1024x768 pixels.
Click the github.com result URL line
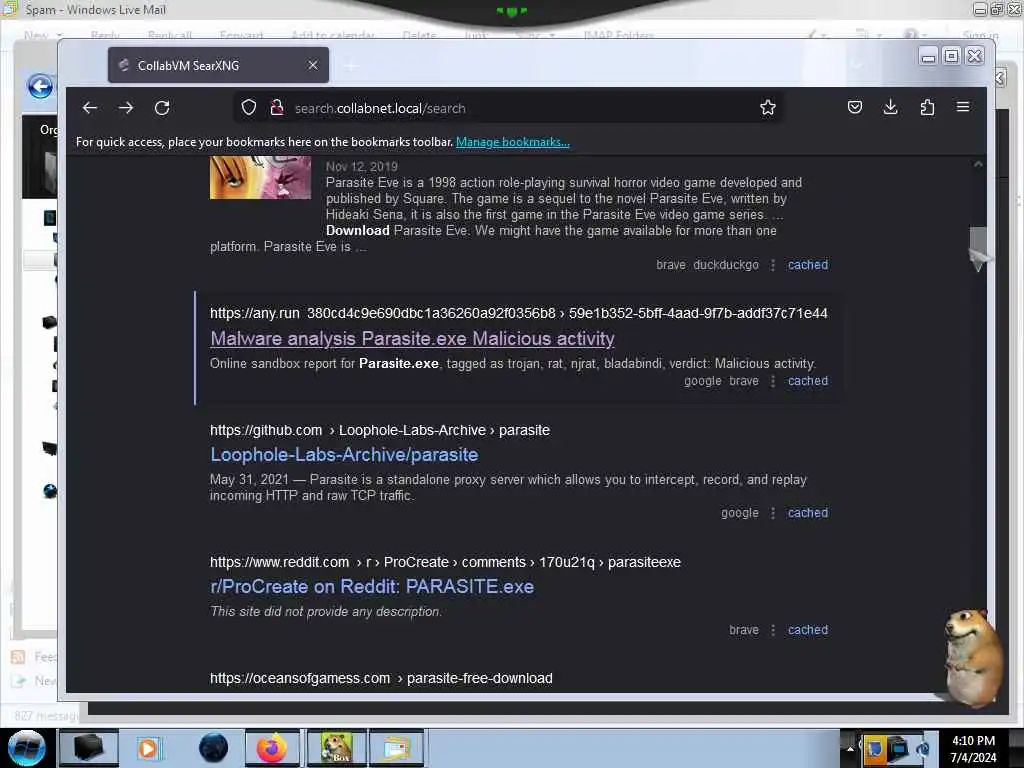[x=380, y=430]
